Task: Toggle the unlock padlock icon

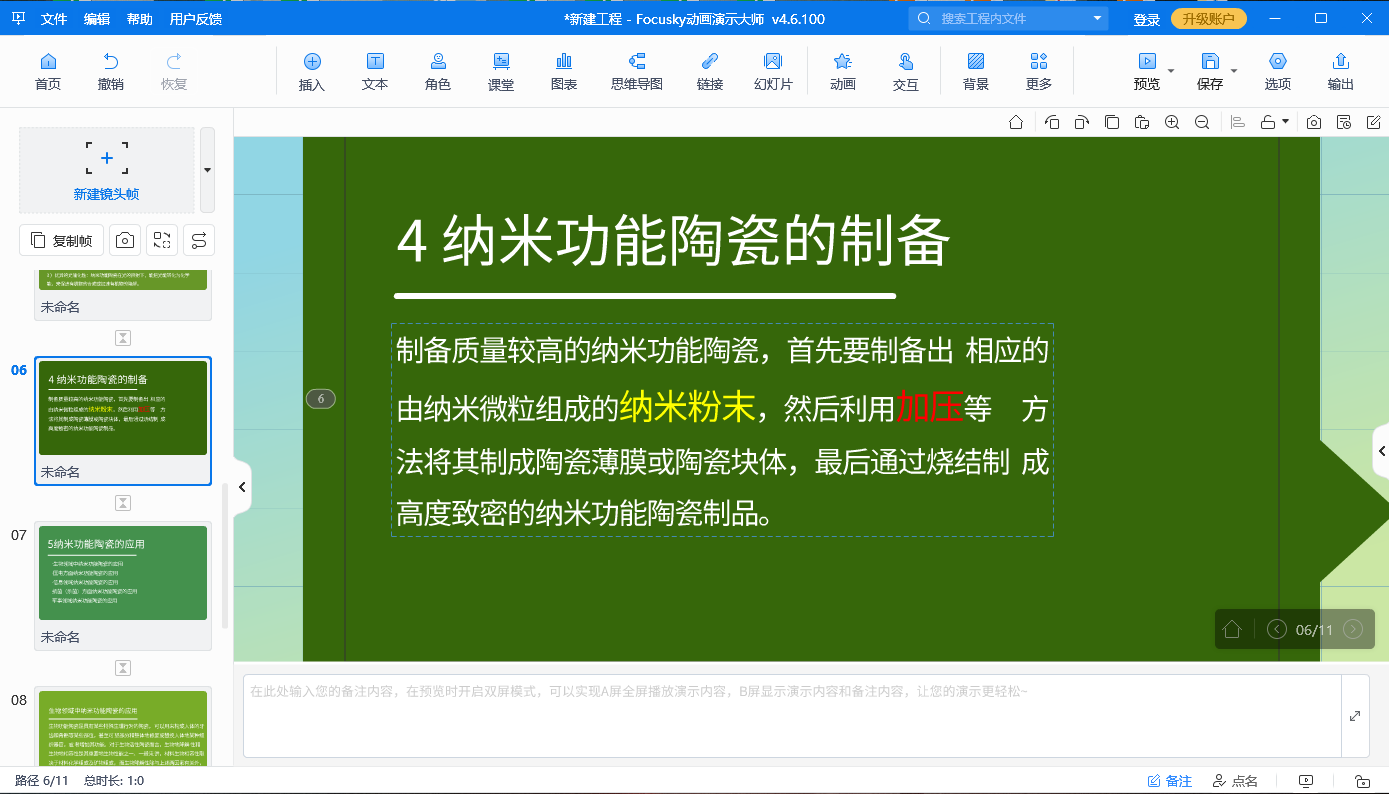Action: point(1268,122)
